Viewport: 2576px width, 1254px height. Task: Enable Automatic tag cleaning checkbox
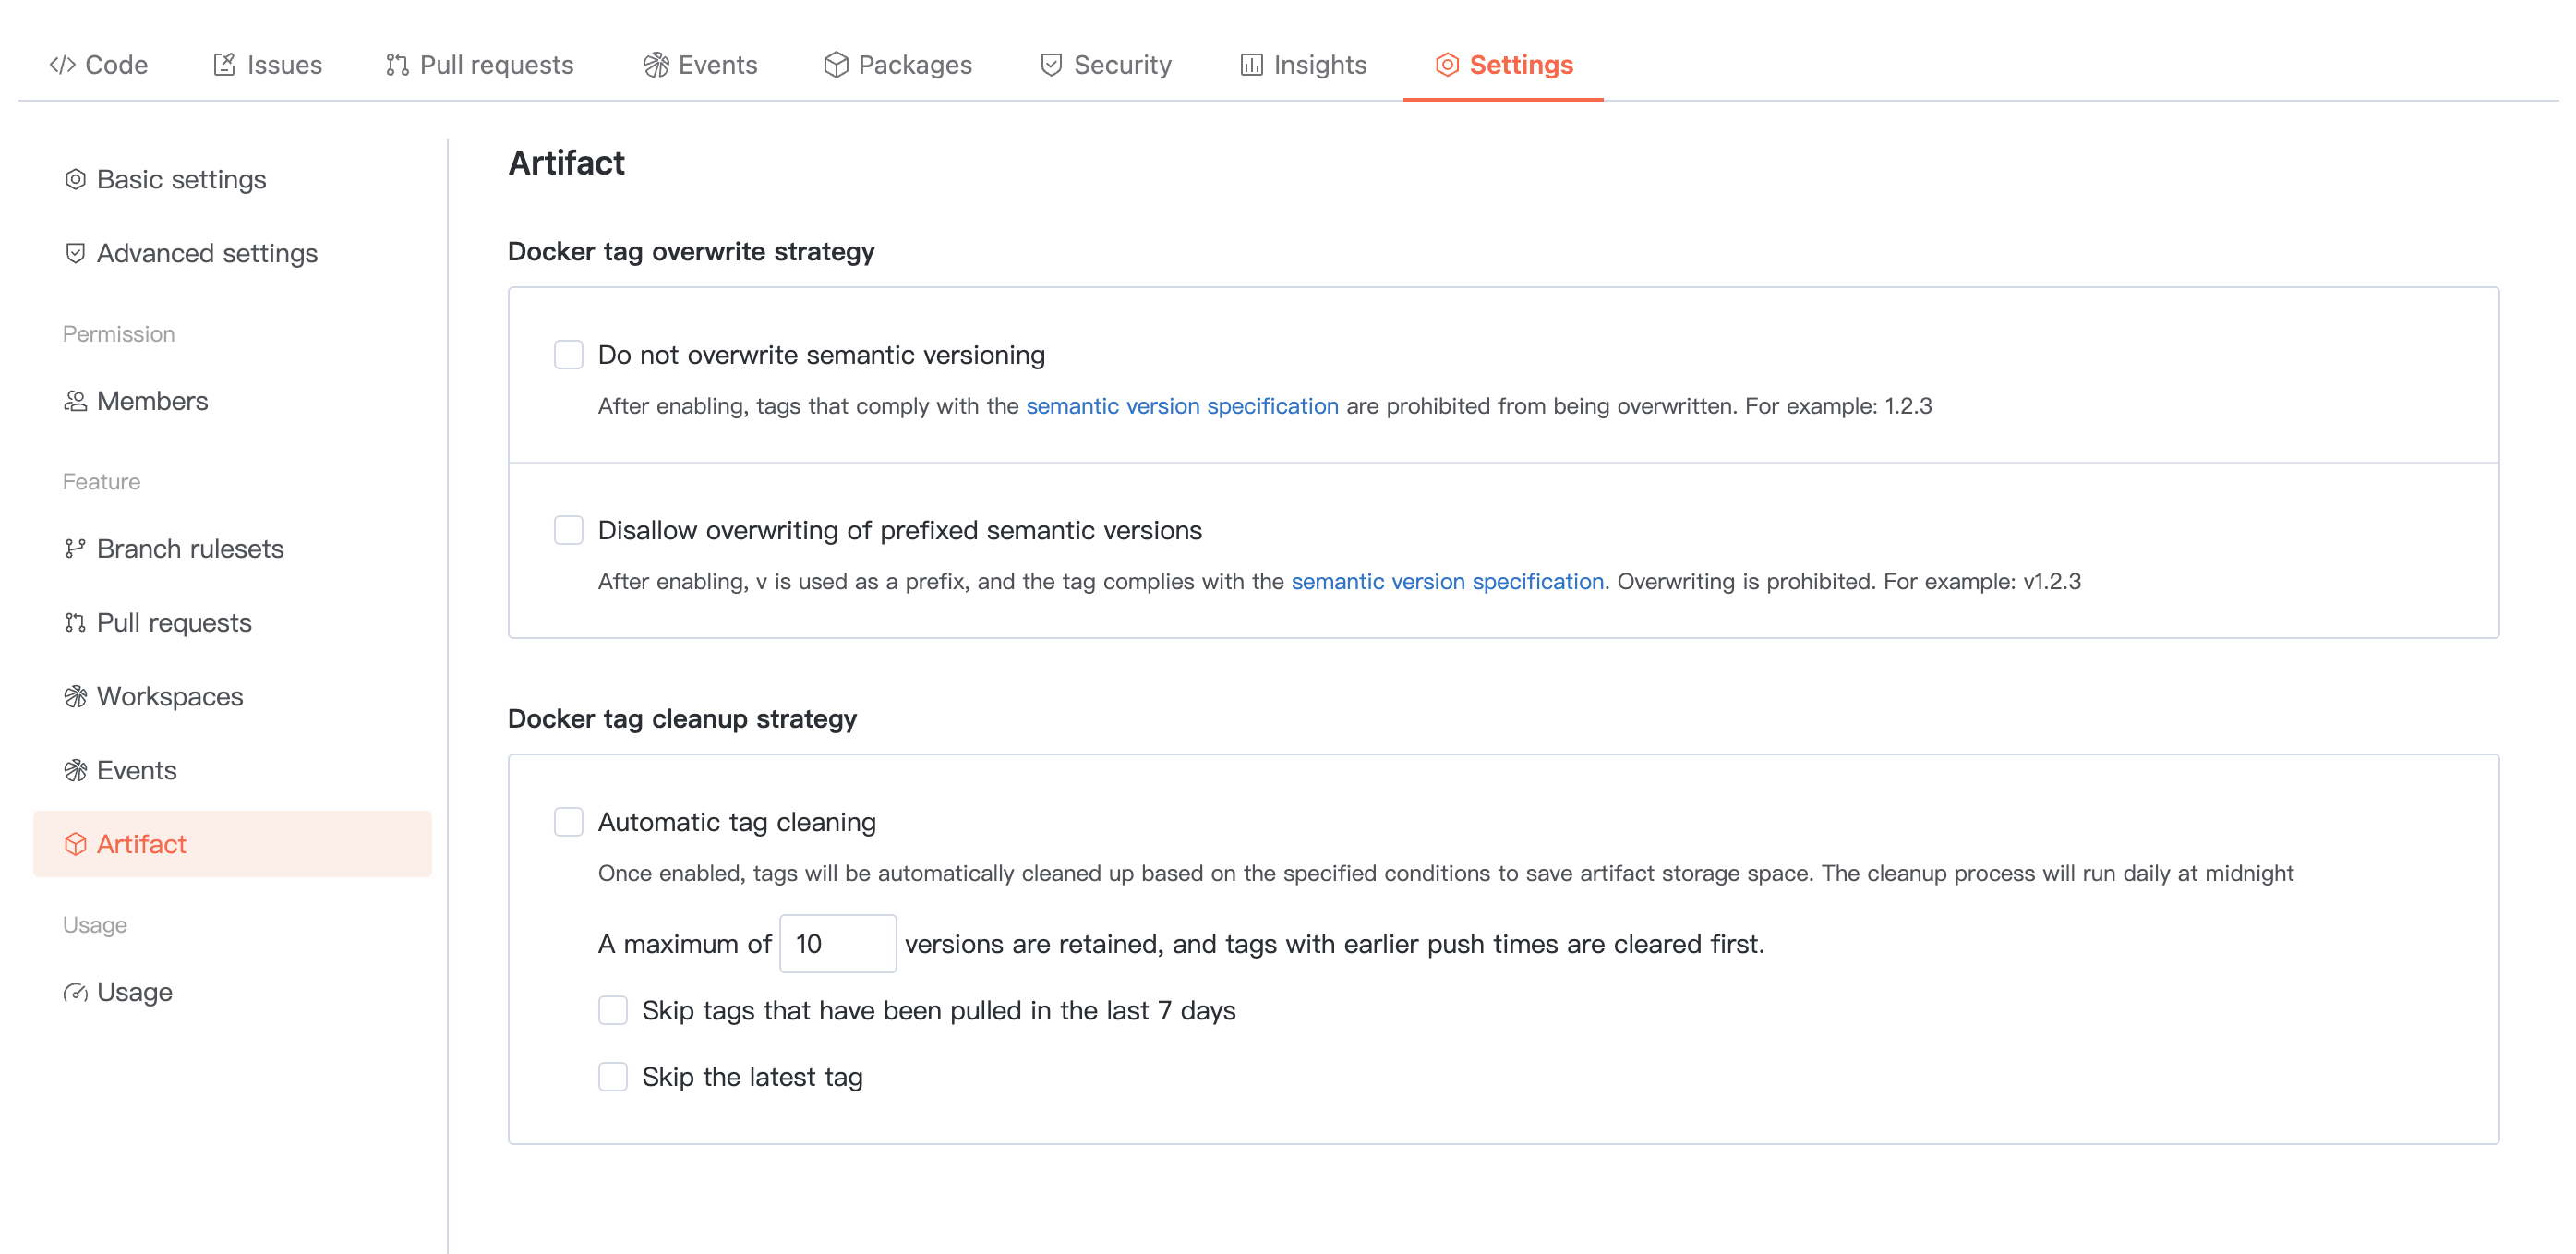tap(568, 822)
